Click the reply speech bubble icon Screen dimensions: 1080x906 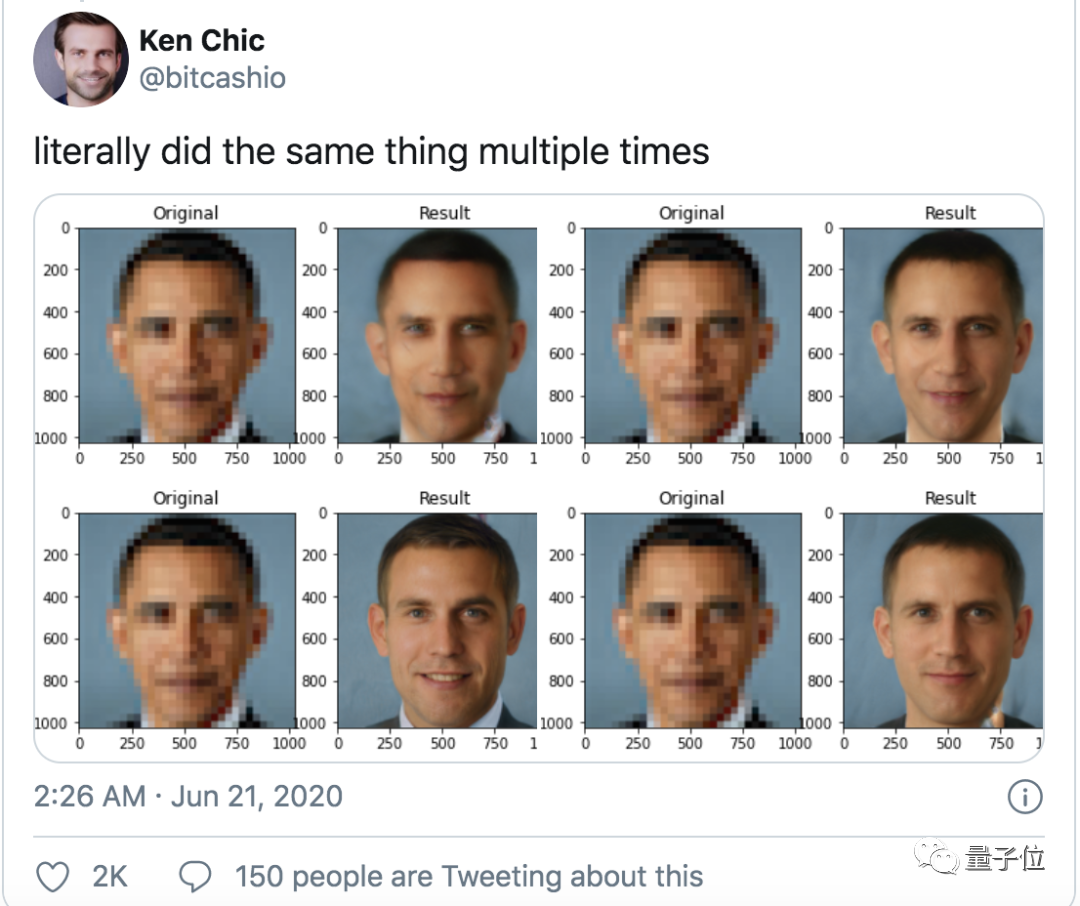click(195, 877)
